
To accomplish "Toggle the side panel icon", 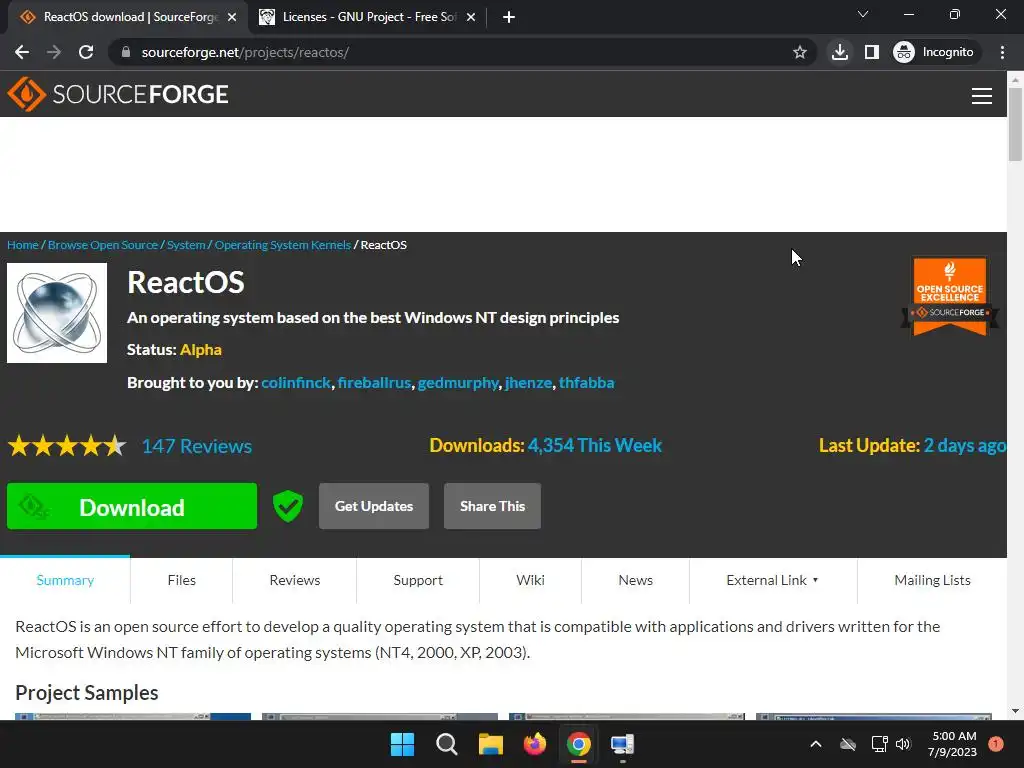I will click(872, 52).
